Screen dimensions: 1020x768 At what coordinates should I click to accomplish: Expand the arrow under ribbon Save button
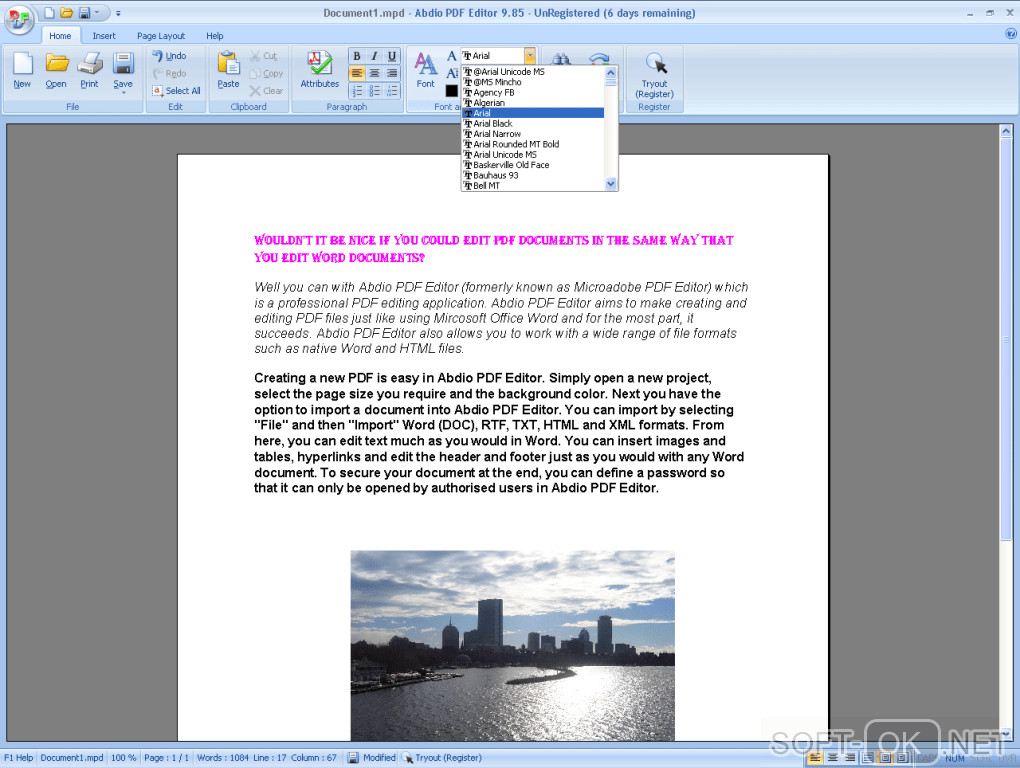coord(123,93)
